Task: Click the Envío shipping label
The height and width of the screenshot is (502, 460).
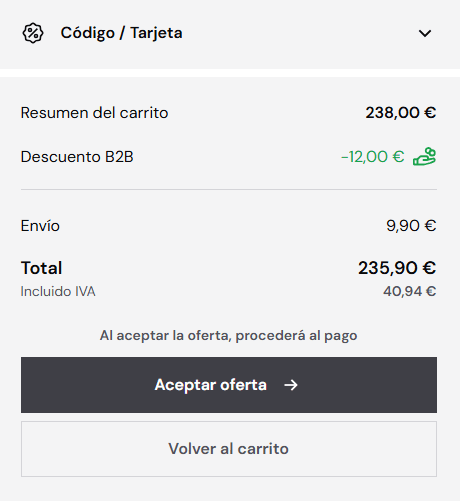Action: point(40,226)
